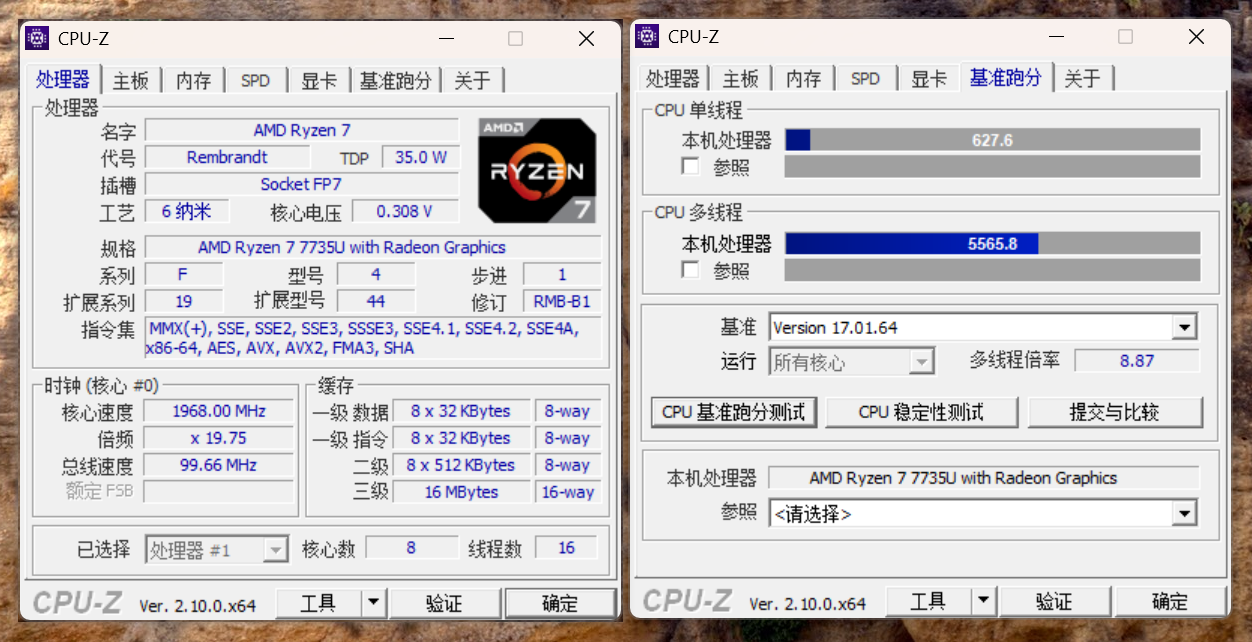
Task: Click 确定 button in right window
Action: 1170,601
